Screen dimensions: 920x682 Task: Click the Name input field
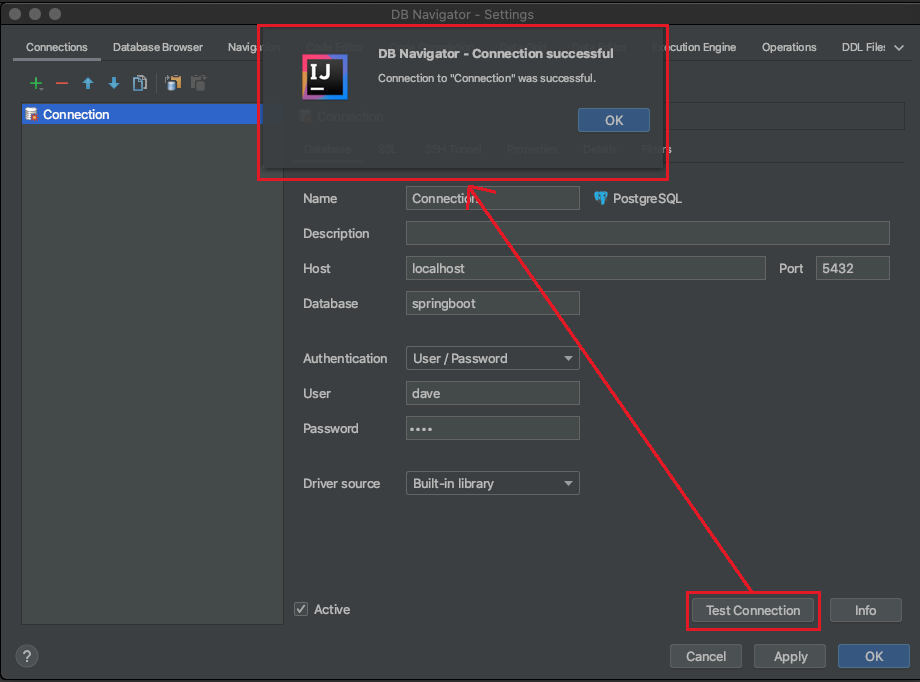tap(493, 198)
